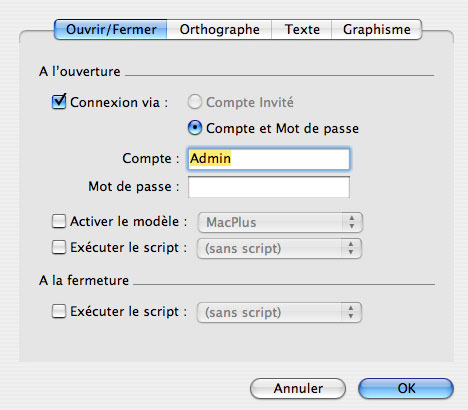Focus the Mot de passe input field

(269, 187)
